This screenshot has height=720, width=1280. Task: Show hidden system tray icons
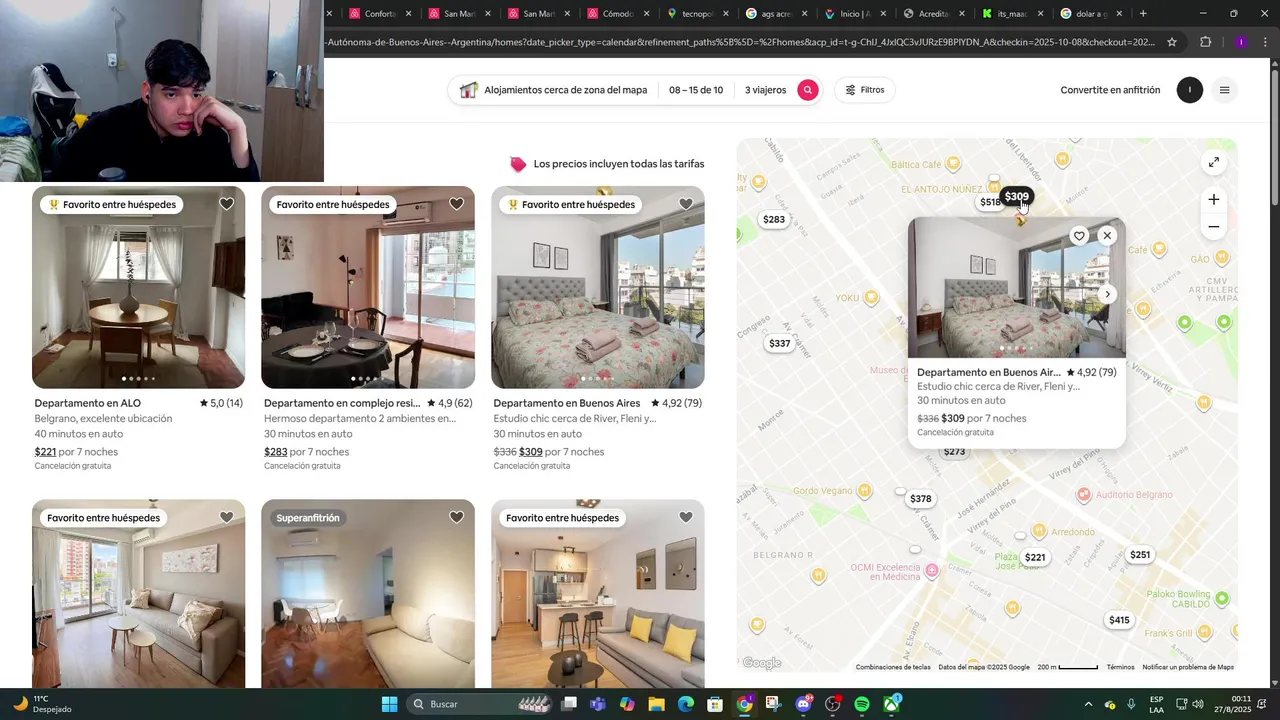pos(1088,704)
